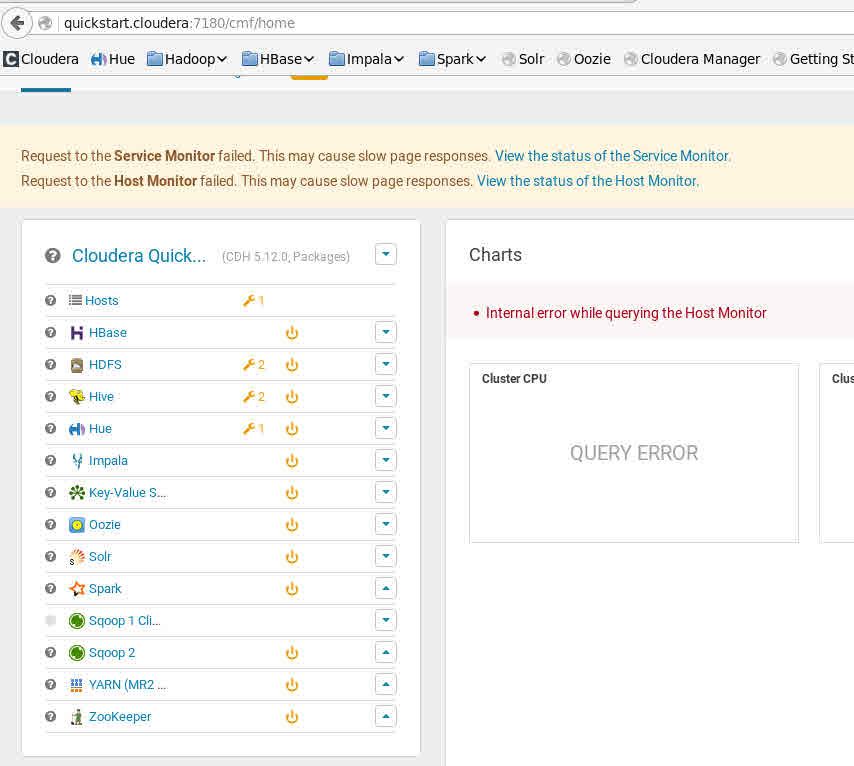Open Sqoop 1 Client actions dropdown
The image size is (854, 766).
tap(386, 620)
